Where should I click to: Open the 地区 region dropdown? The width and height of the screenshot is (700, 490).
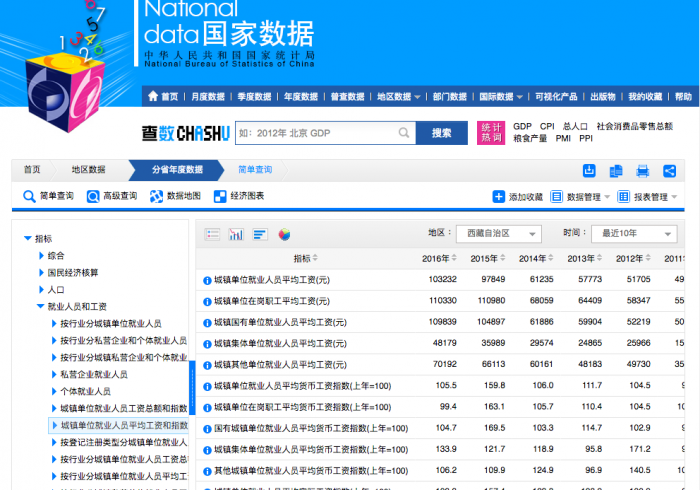click(498, 233)
